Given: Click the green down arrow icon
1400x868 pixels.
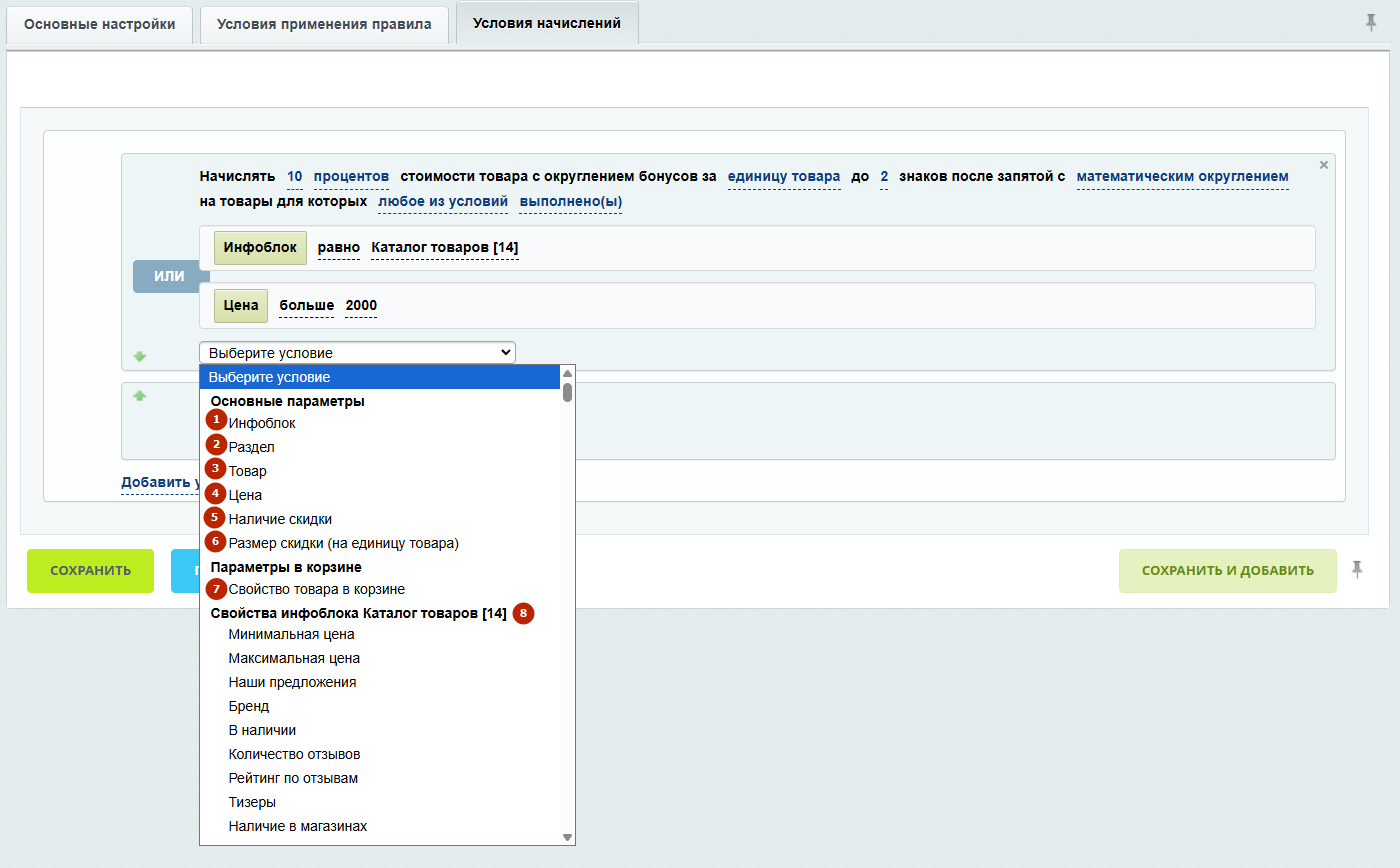Looking at the screenshot, I should coord(140,356).
